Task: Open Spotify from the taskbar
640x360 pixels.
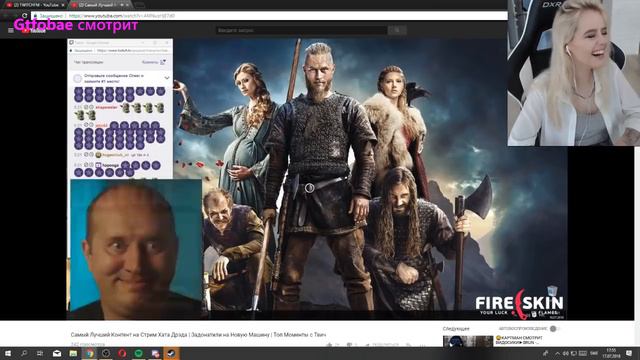Action: [138, 353]
